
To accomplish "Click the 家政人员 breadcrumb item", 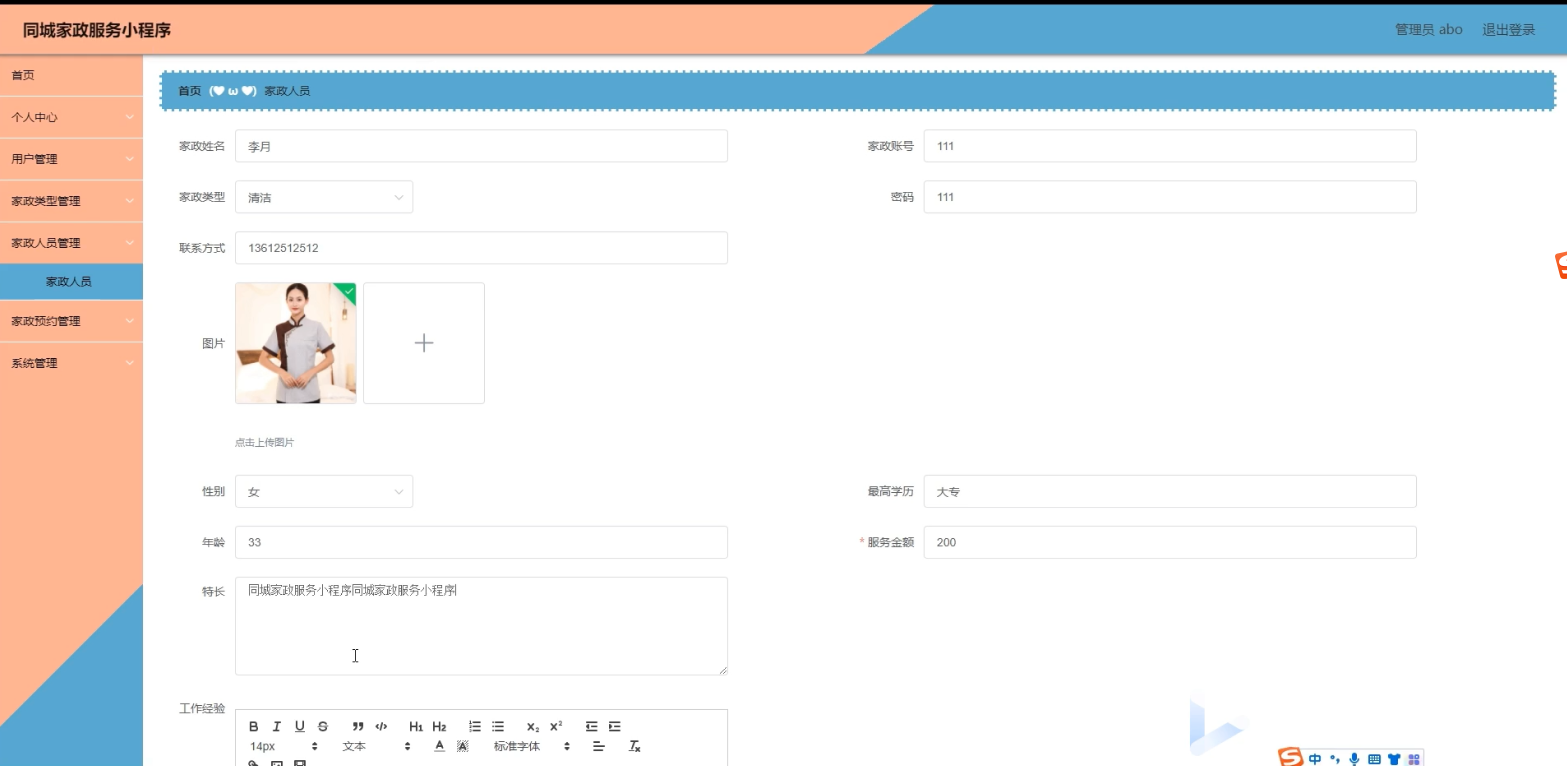I will click(287, 91).
